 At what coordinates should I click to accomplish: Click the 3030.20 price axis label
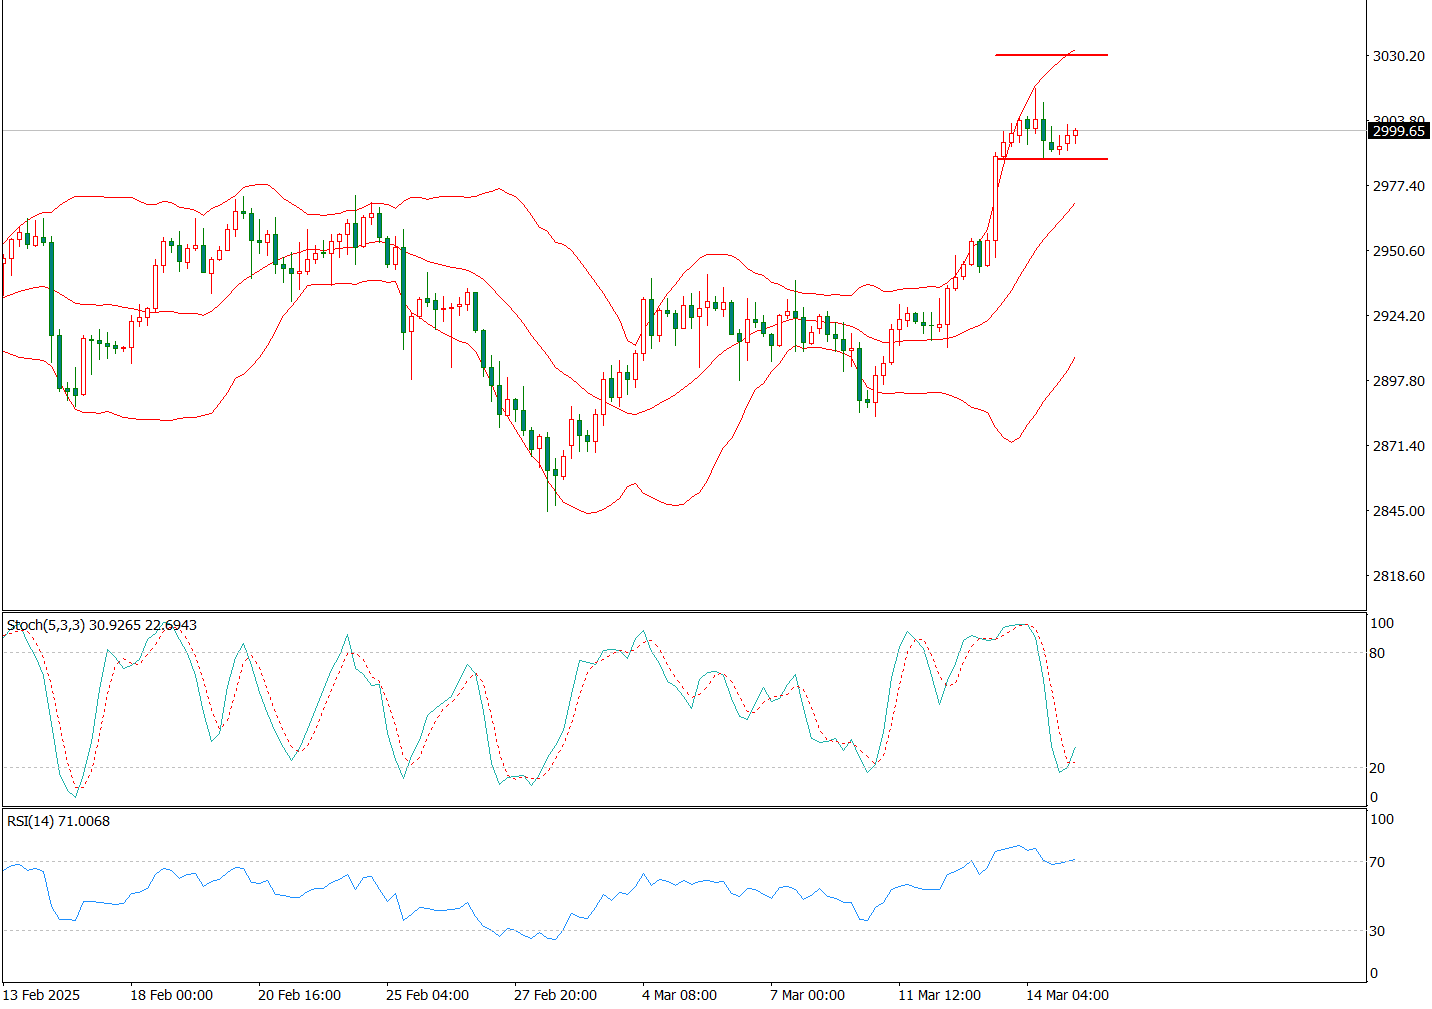(x=1398, y=56)
